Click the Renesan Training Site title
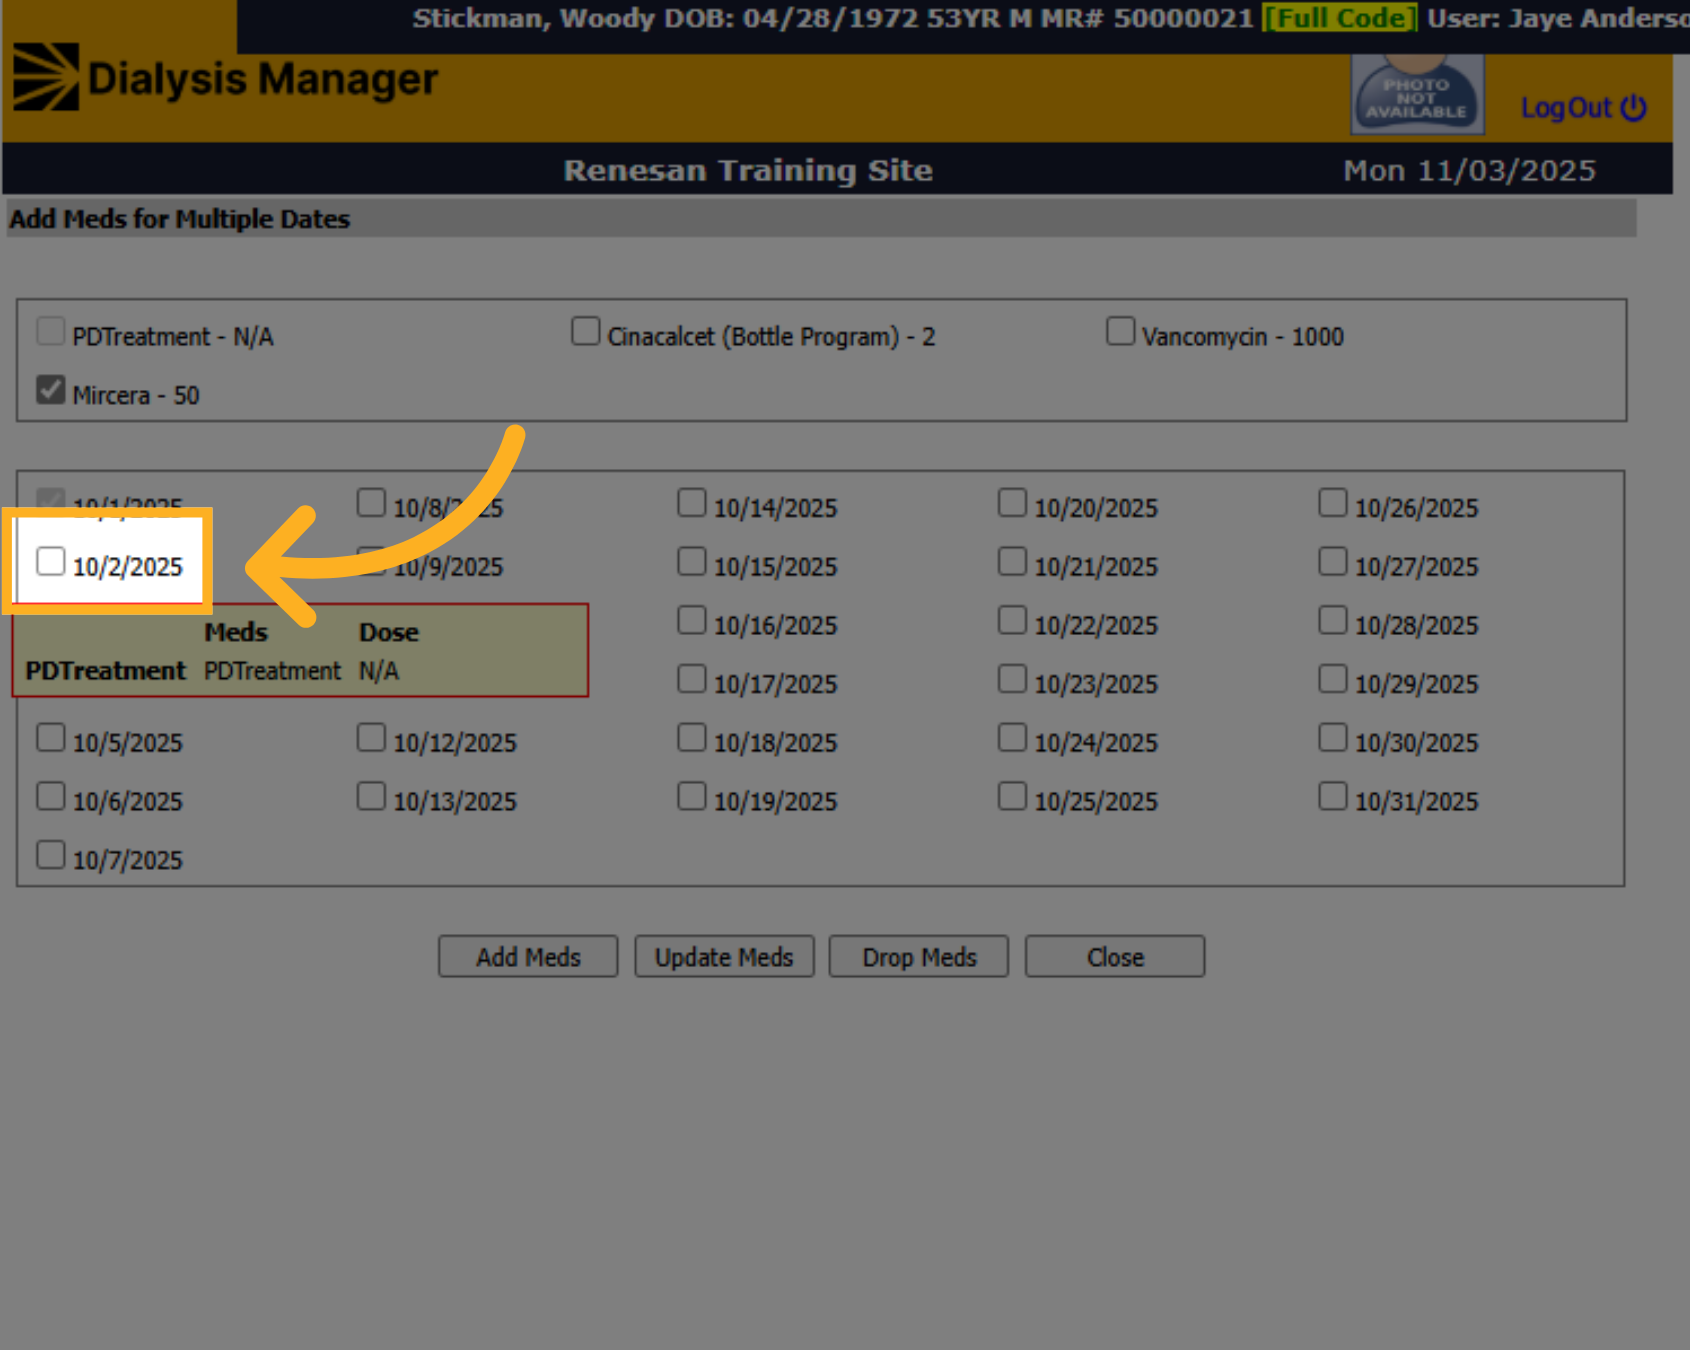 (748, 170)
